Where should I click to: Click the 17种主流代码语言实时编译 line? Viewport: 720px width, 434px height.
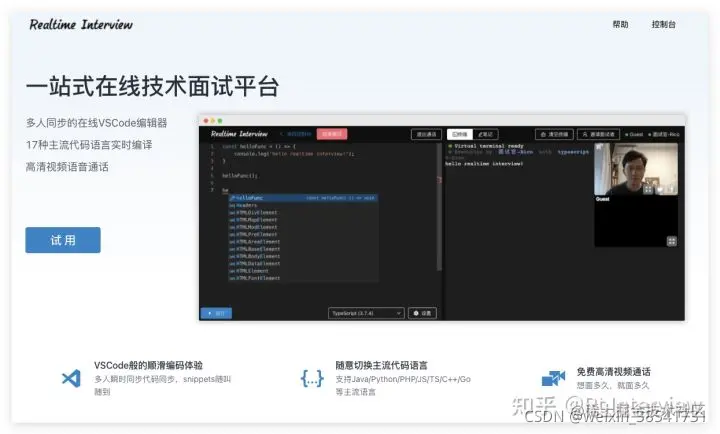click(89, 145)
